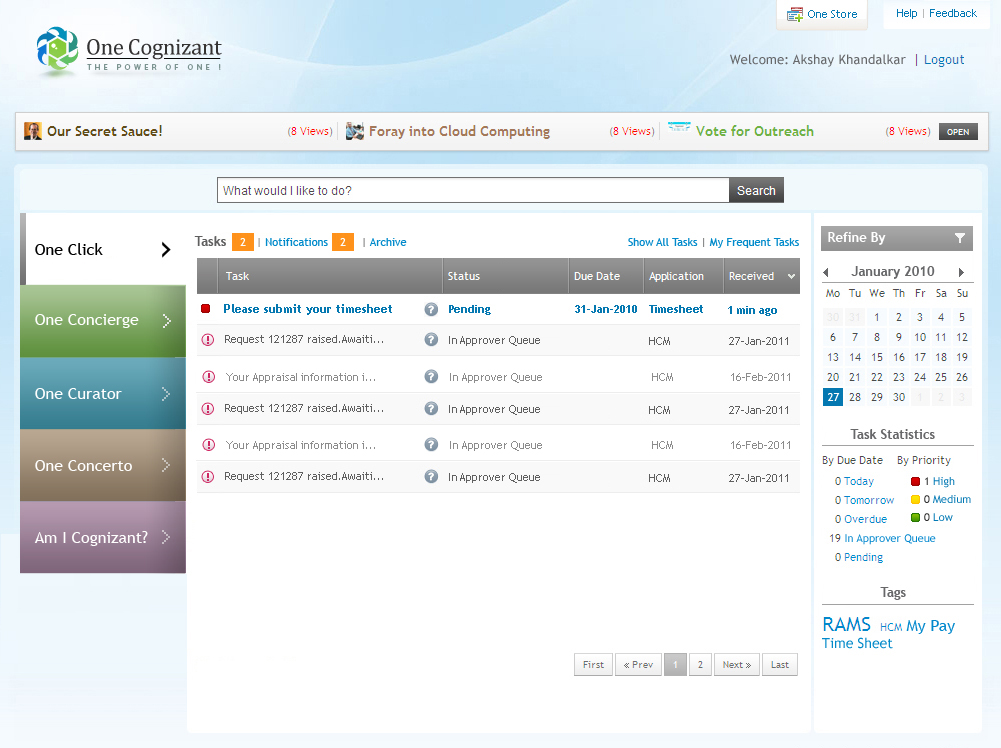Switch to the Notifications tab

296,242
